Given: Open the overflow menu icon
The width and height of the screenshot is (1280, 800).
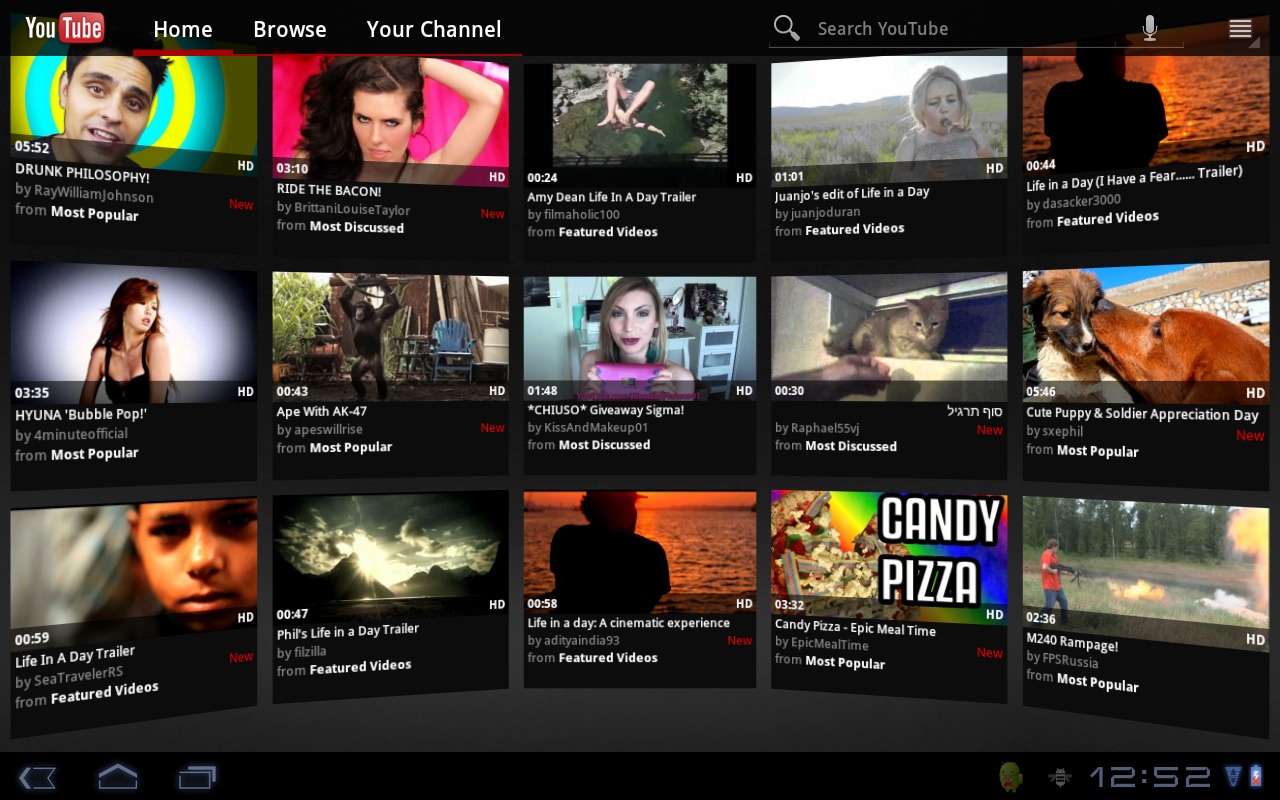Looking at the screenshot, I should tap(1240, 29).
